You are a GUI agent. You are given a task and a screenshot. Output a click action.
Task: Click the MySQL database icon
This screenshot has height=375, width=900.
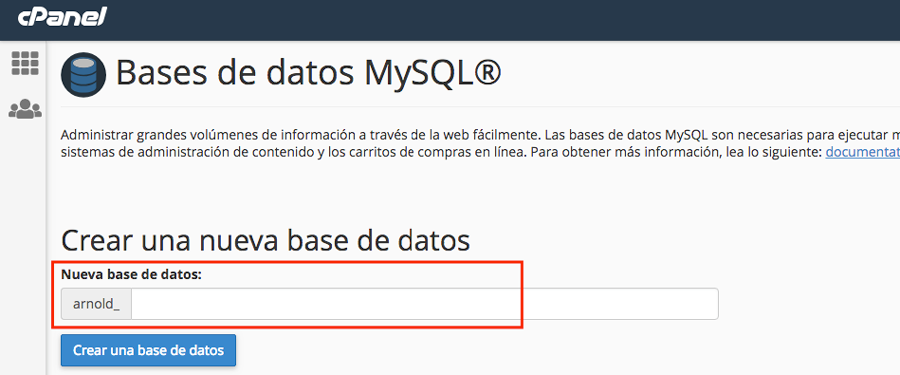[83, 75]
